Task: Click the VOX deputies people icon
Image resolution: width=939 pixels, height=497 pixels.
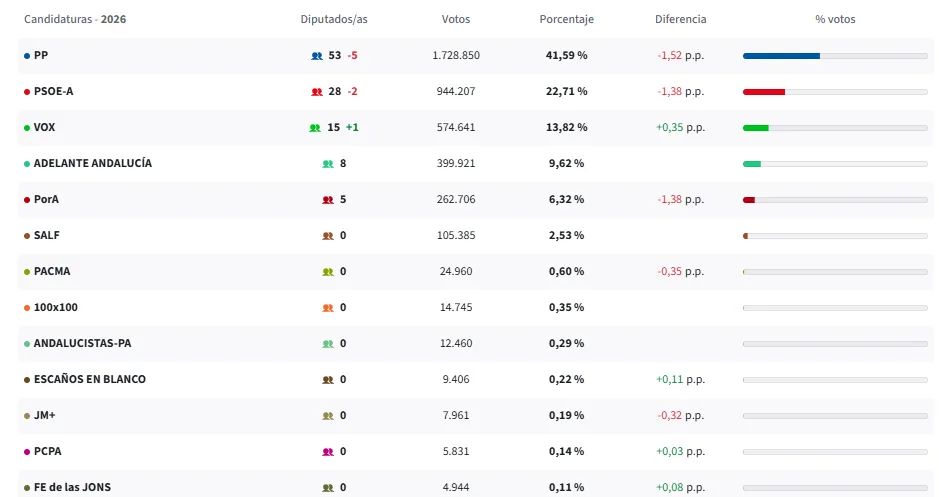Action: (315, 128)
